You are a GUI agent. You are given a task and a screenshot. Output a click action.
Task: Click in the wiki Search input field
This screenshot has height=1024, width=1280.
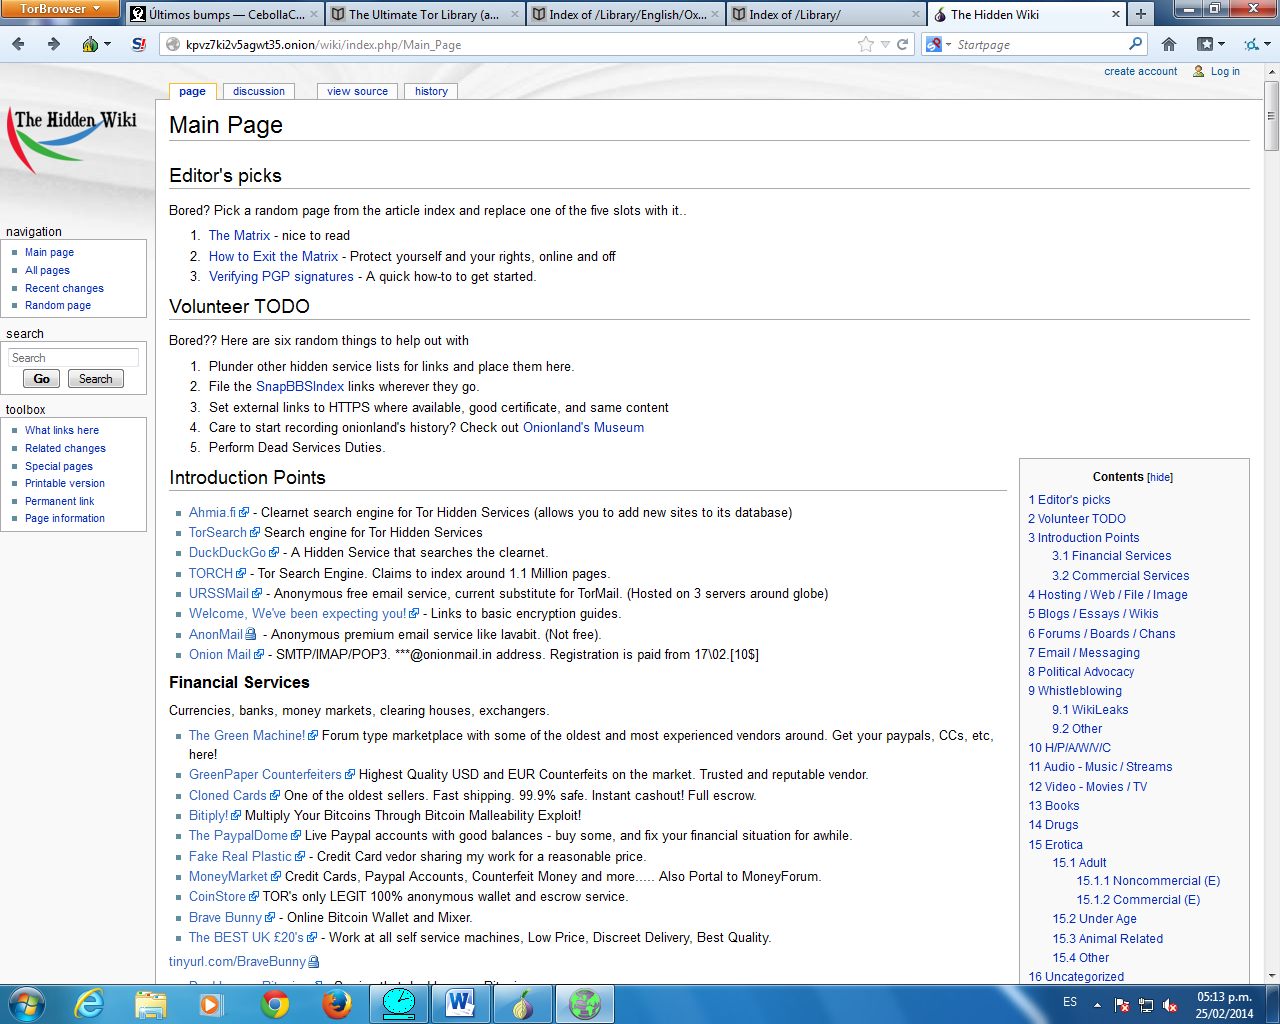coord(73,358)
